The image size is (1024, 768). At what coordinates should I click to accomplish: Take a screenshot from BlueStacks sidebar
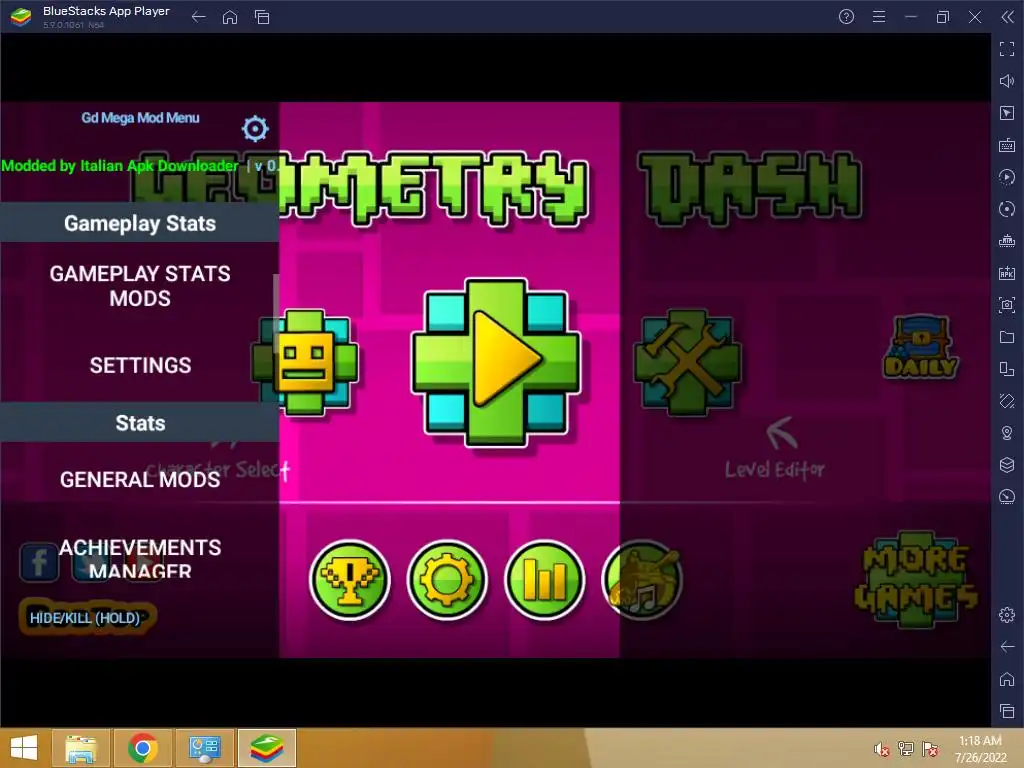click(x=1007, y=305)
